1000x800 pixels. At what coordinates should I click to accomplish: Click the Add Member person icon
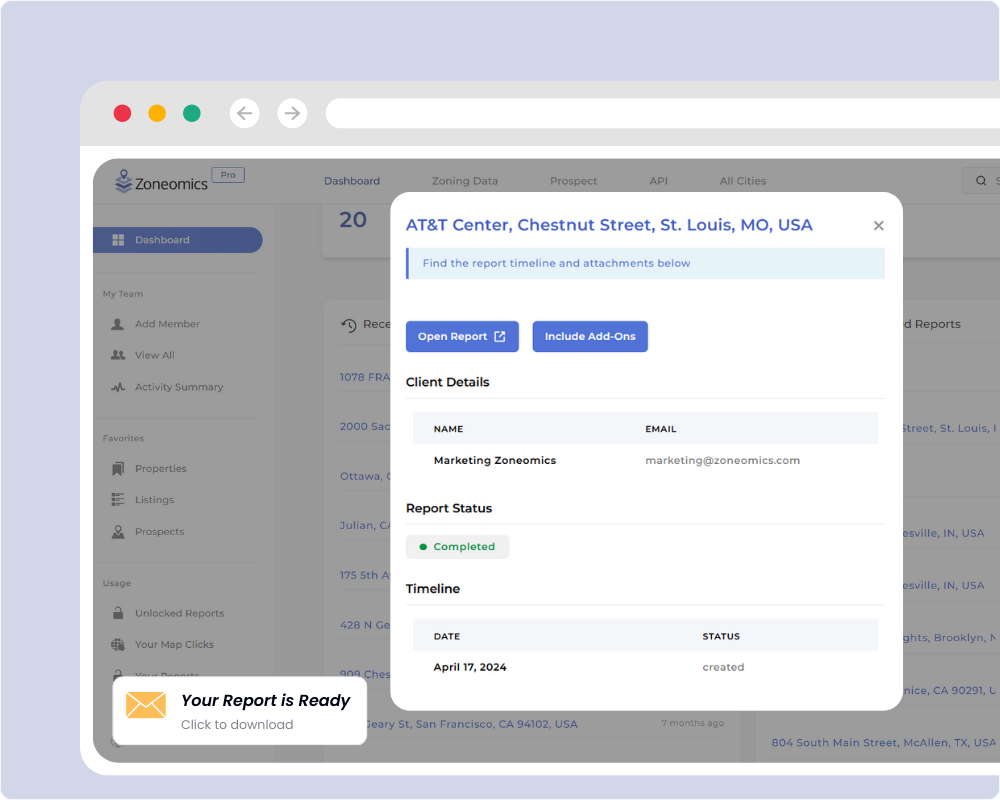(x=118, y=324)
